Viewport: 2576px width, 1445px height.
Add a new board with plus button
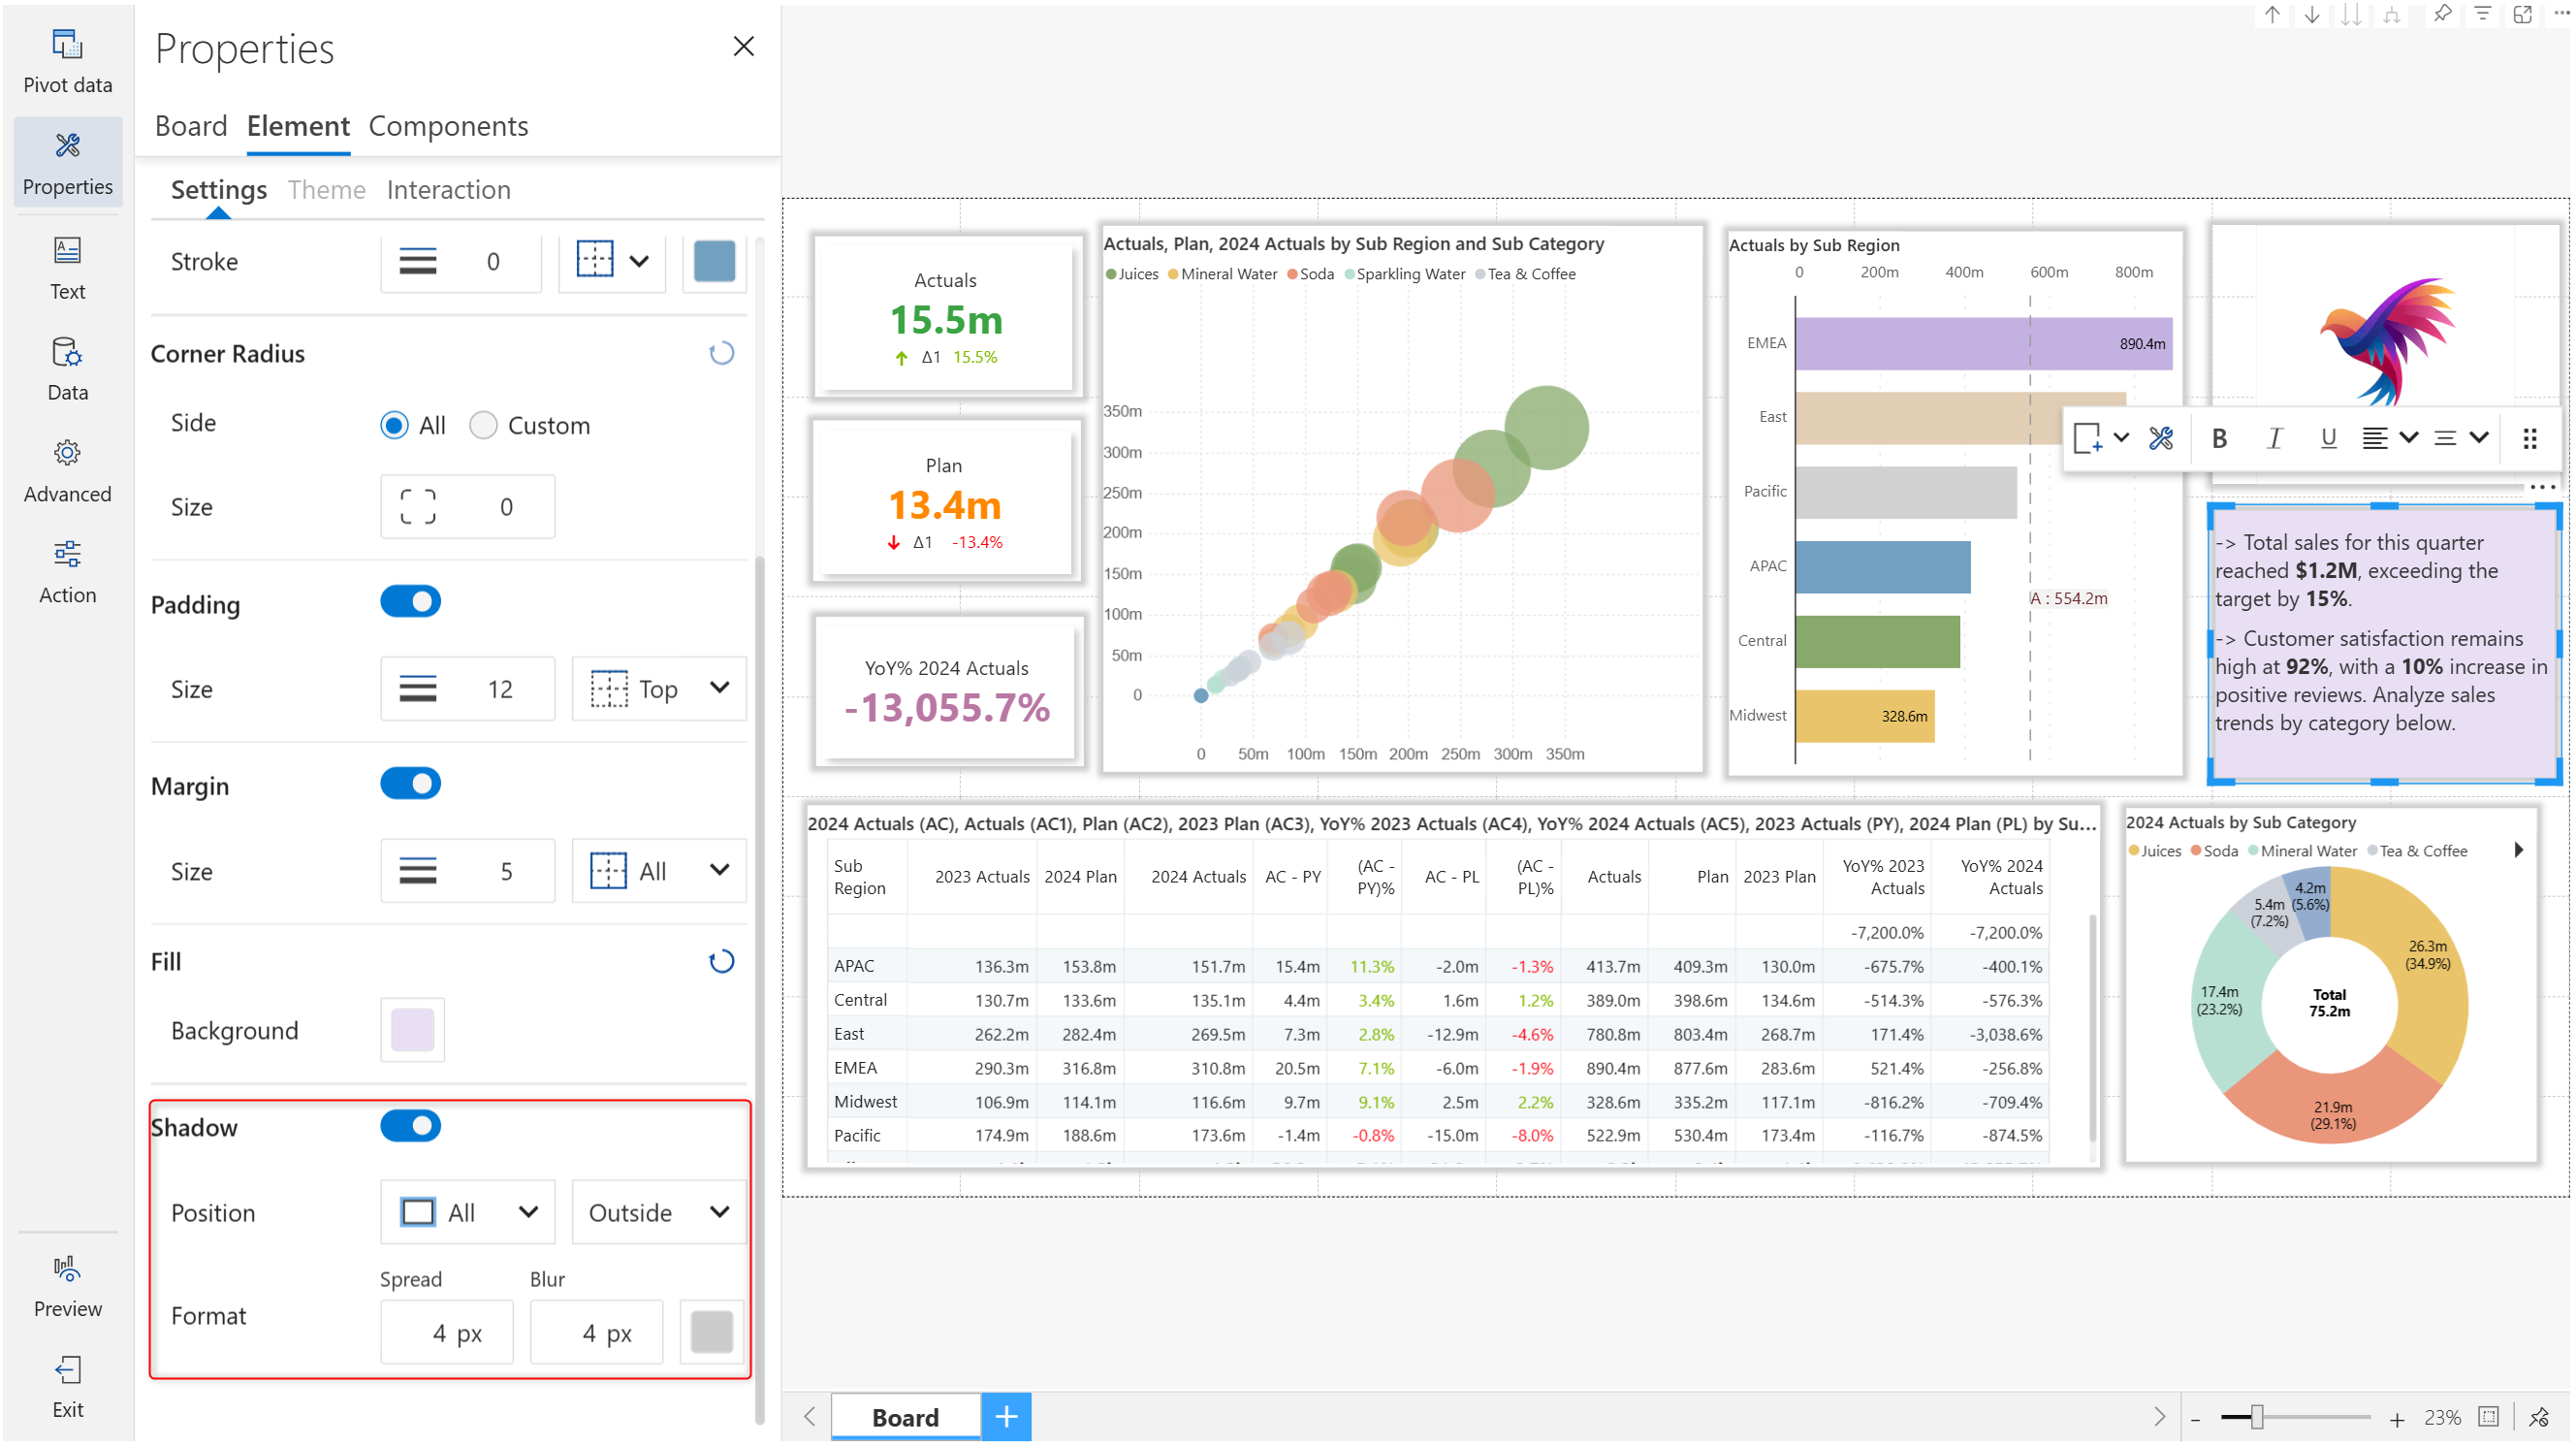pyautogui.click(x=1006, y=1416)
